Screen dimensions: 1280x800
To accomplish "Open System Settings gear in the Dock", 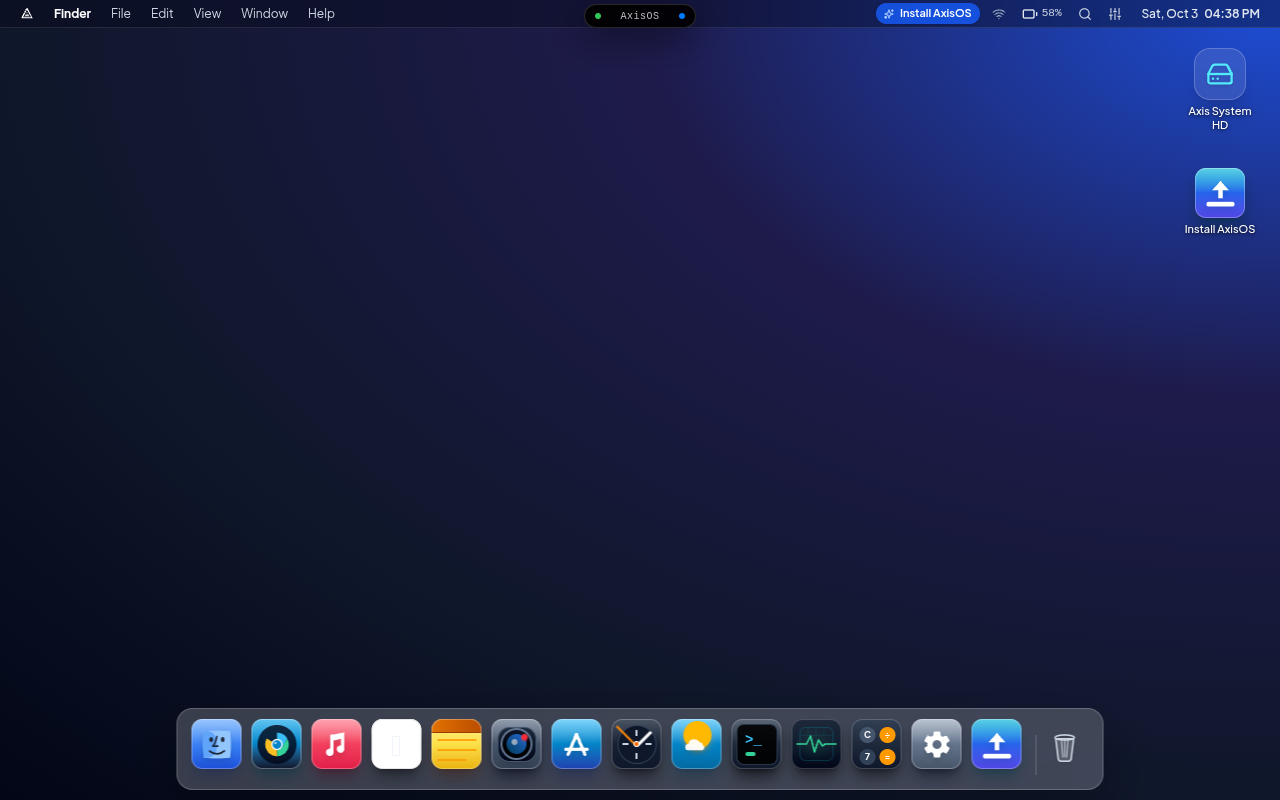I will pos(936,744).
